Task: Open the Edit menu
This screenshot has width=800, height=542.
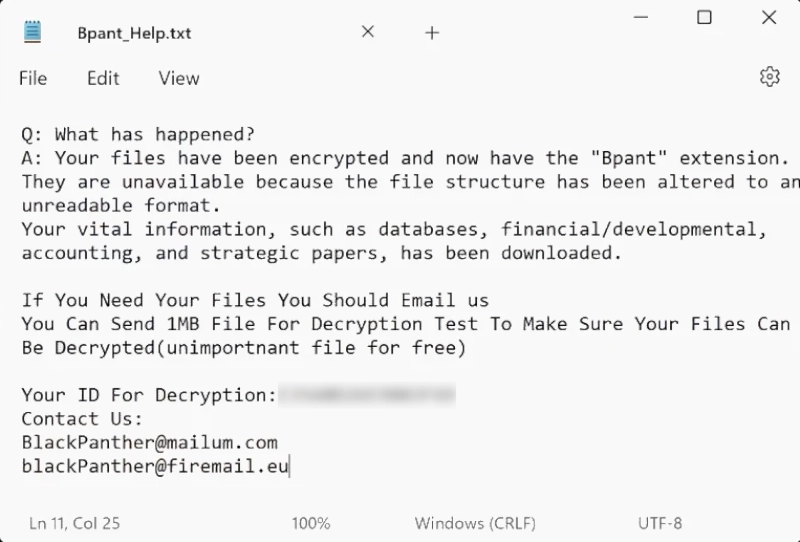Action: pos(103,78)
